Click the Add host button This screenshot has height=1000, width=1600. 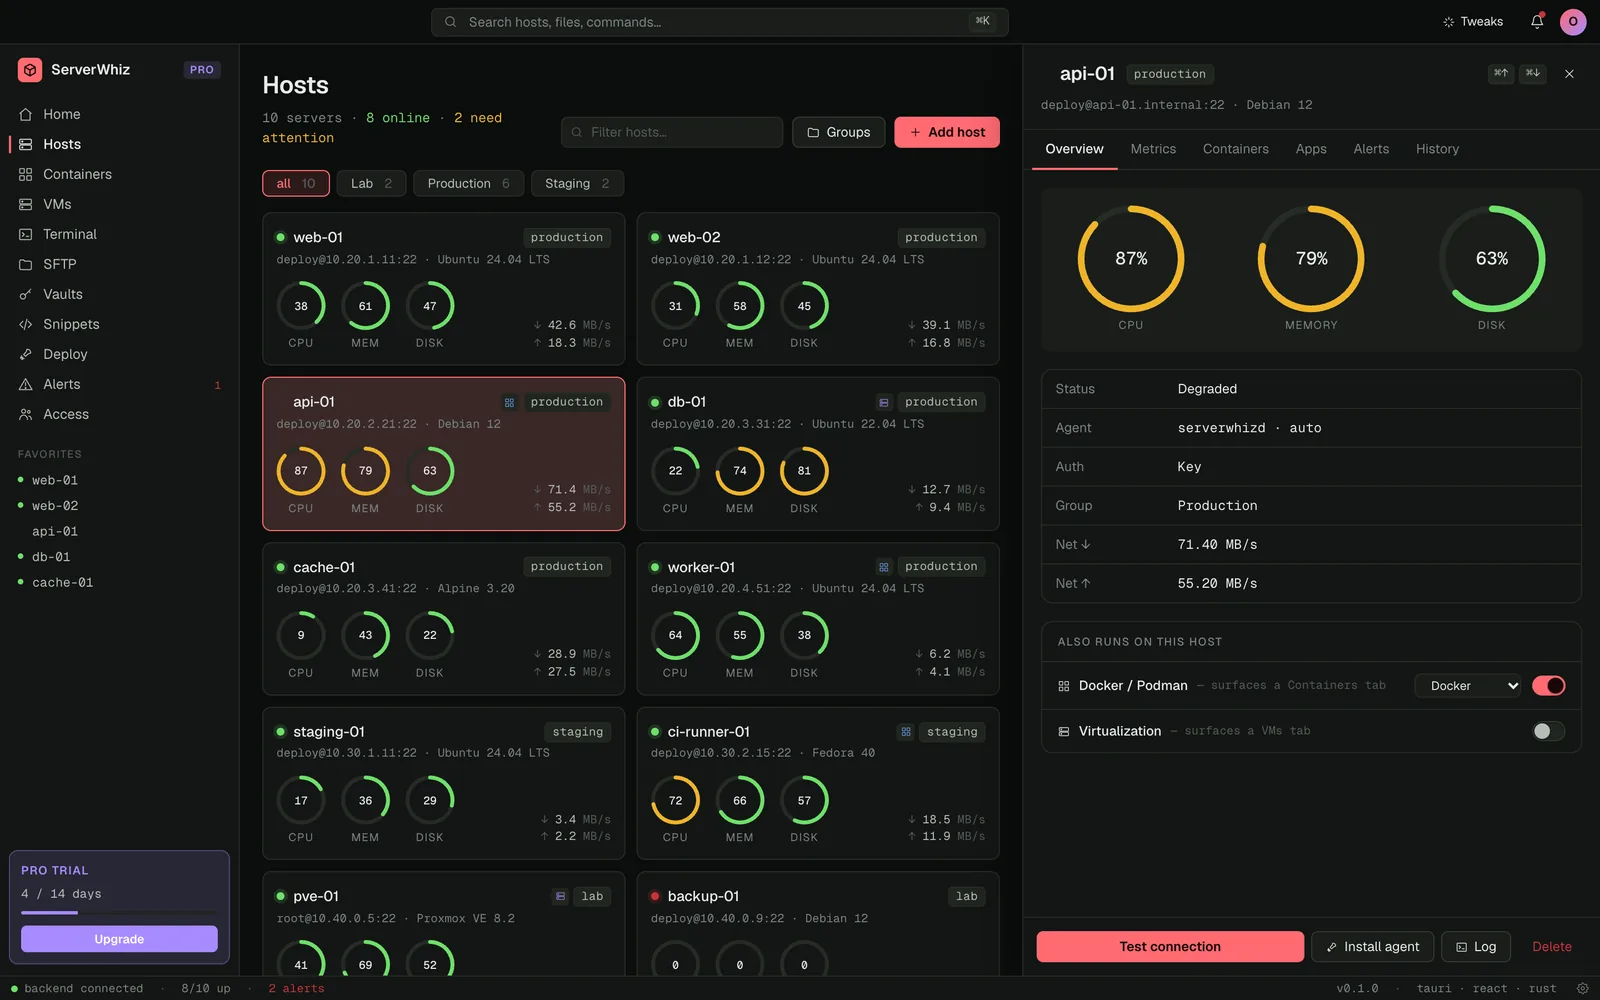(x=947, y=132)
